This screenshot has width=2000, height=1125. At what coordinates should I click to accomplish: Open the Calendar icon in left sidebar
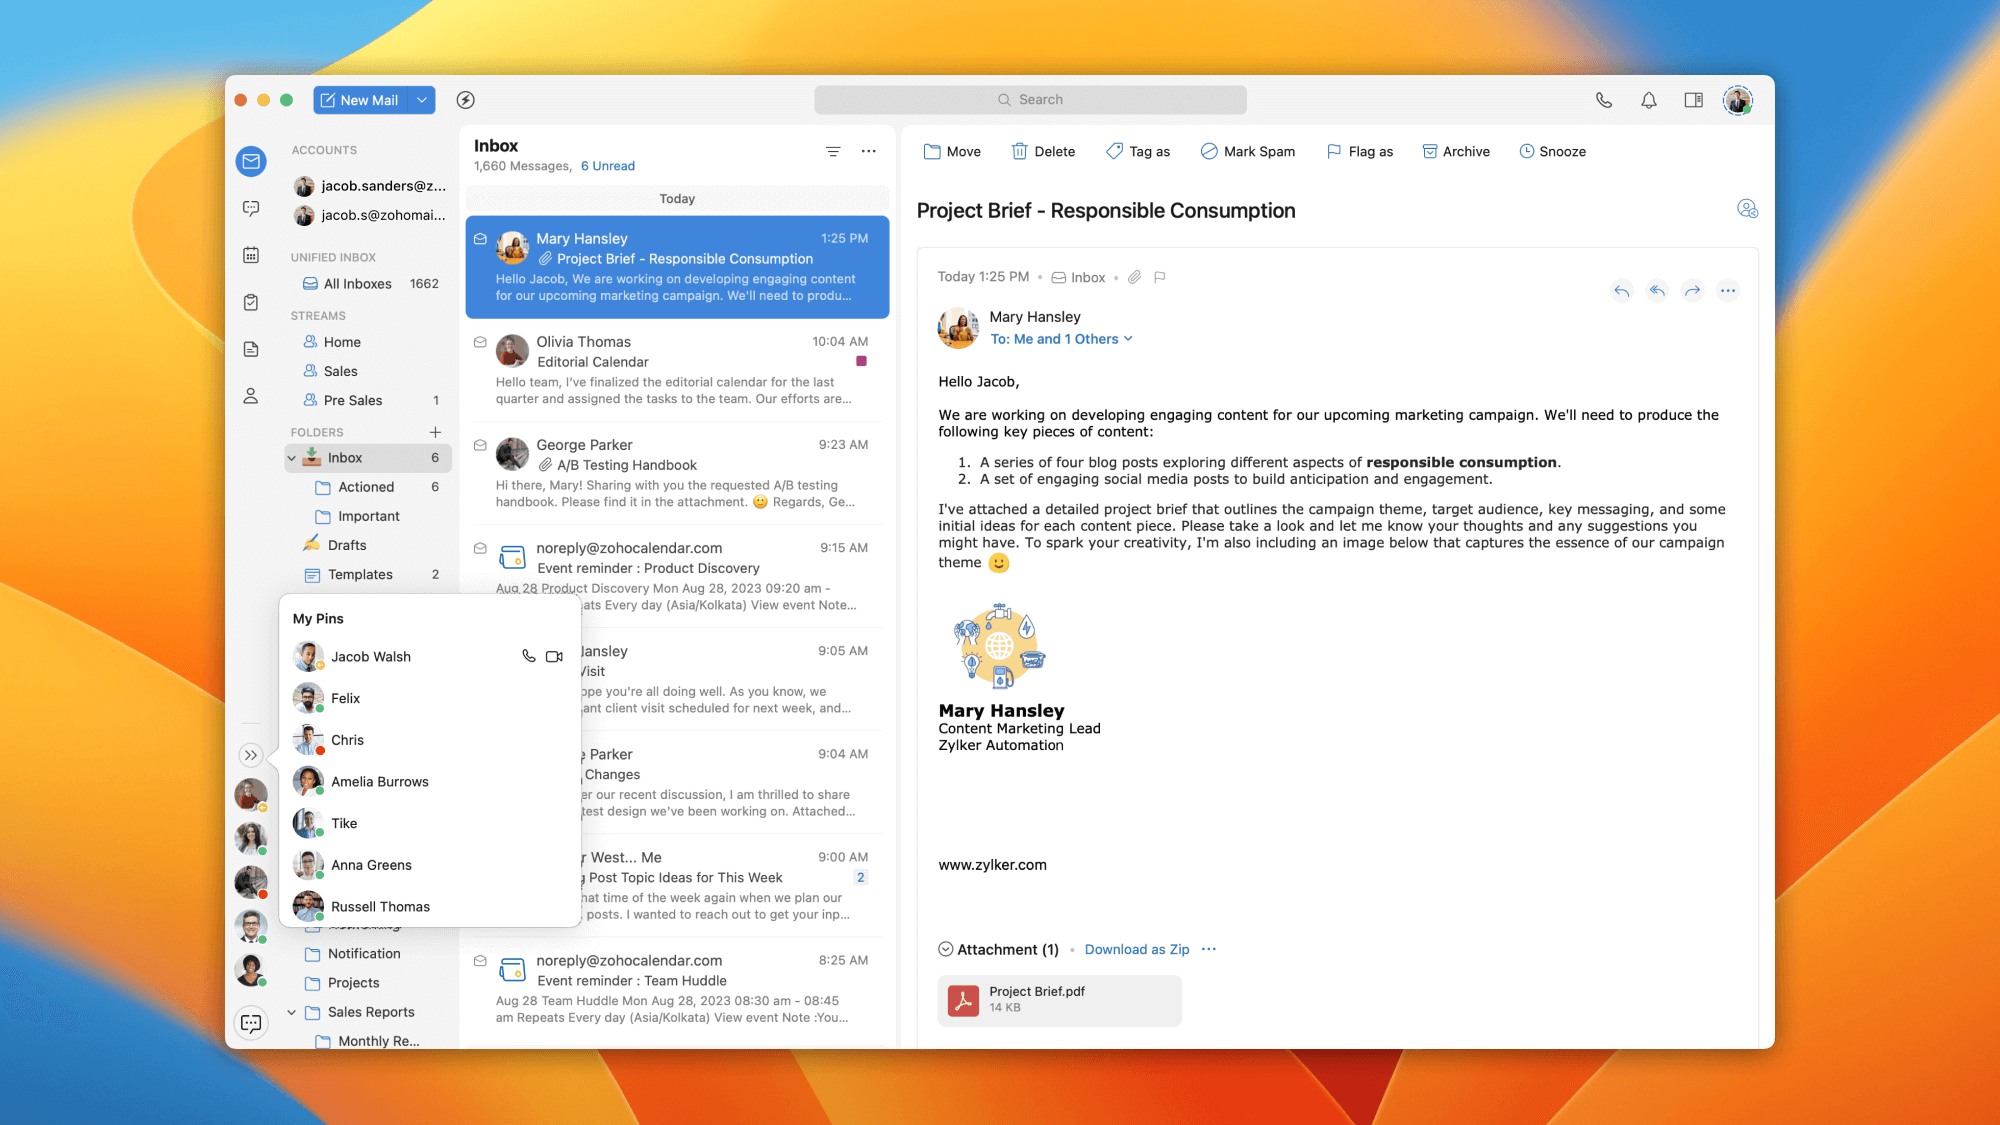[251, 255]
